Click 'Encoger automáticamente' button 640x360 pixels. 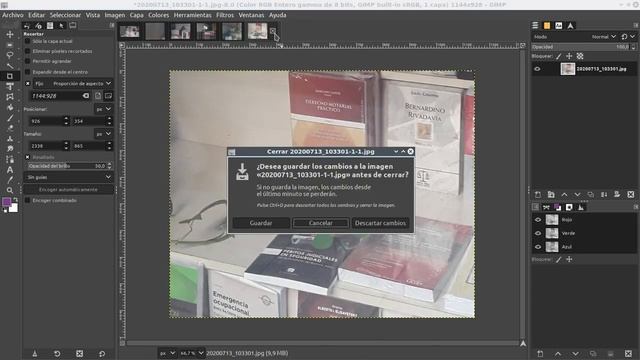tap(68, 189)
